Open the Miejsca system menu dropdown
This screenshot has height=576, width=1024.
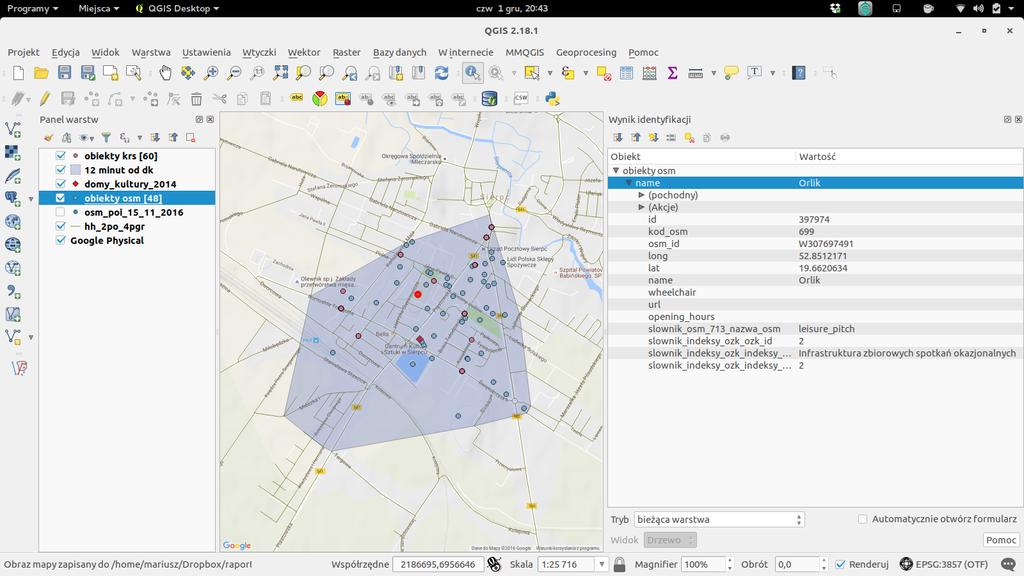(x=99, y=8)
